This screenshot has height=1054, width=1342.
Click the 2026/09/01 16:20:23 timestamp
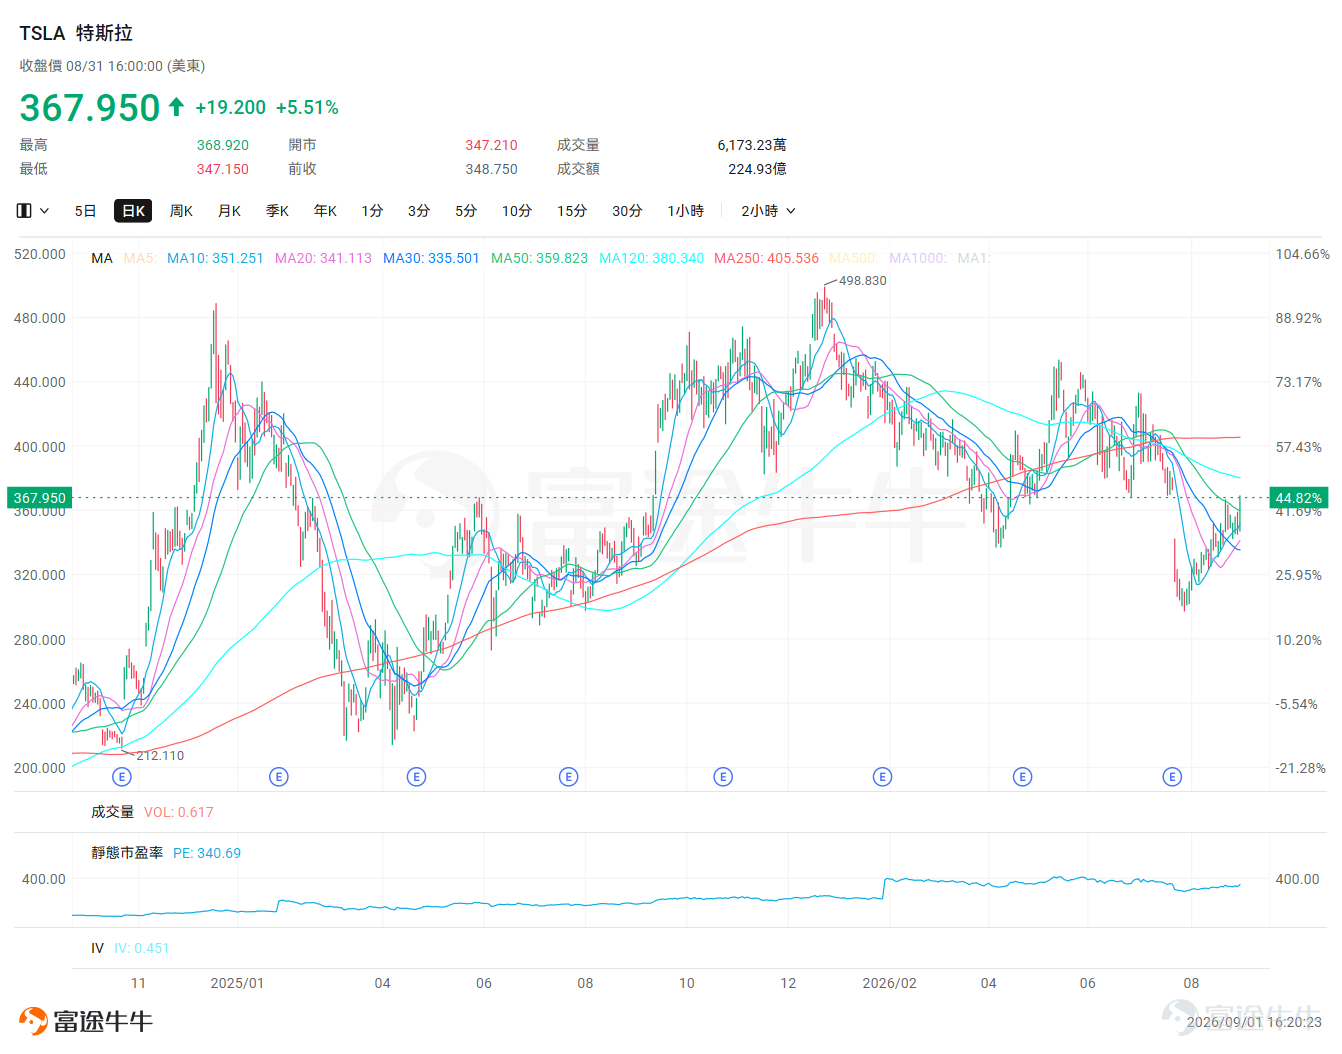point(1254,1022)
